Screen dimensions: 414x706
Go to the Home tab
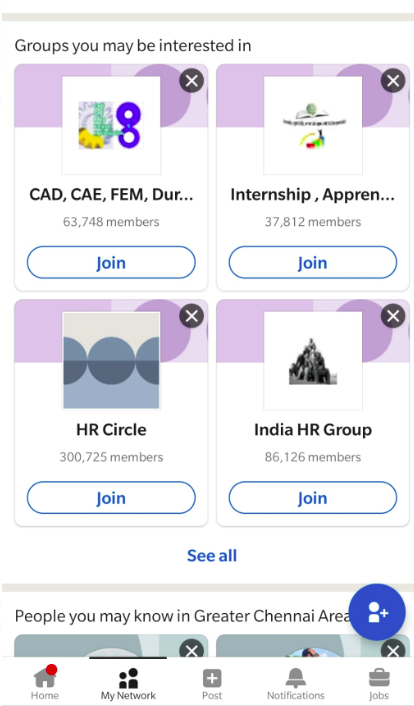(45, 683)
